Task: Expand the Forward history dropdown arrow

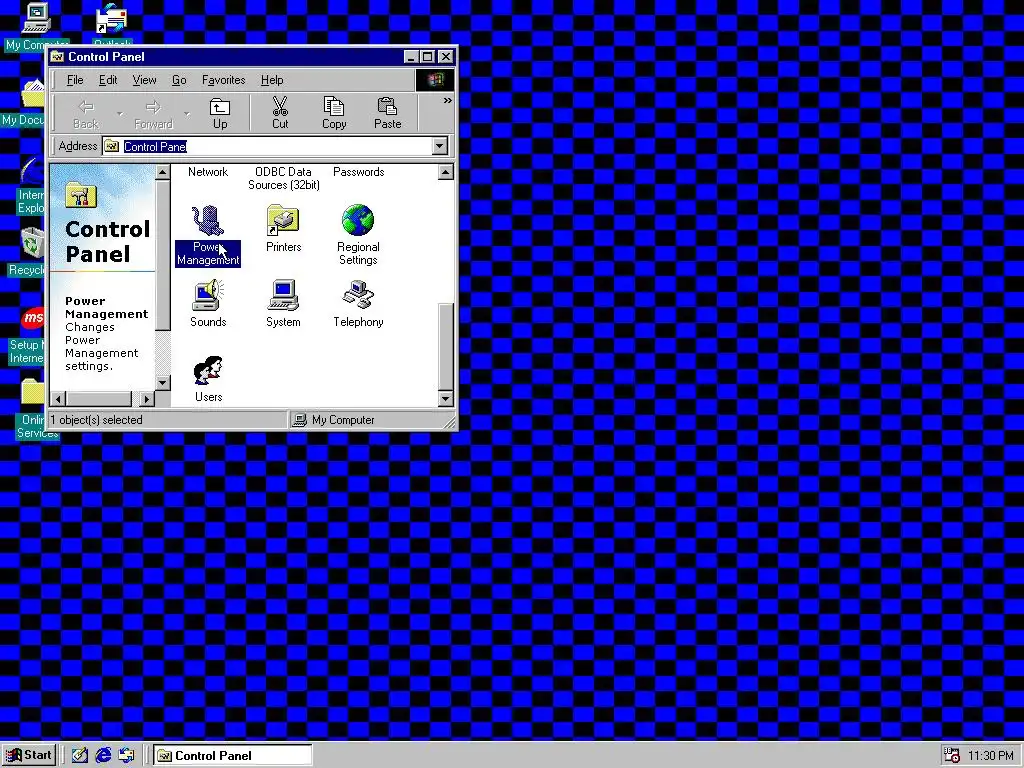Action: click(x=187, y=114)
